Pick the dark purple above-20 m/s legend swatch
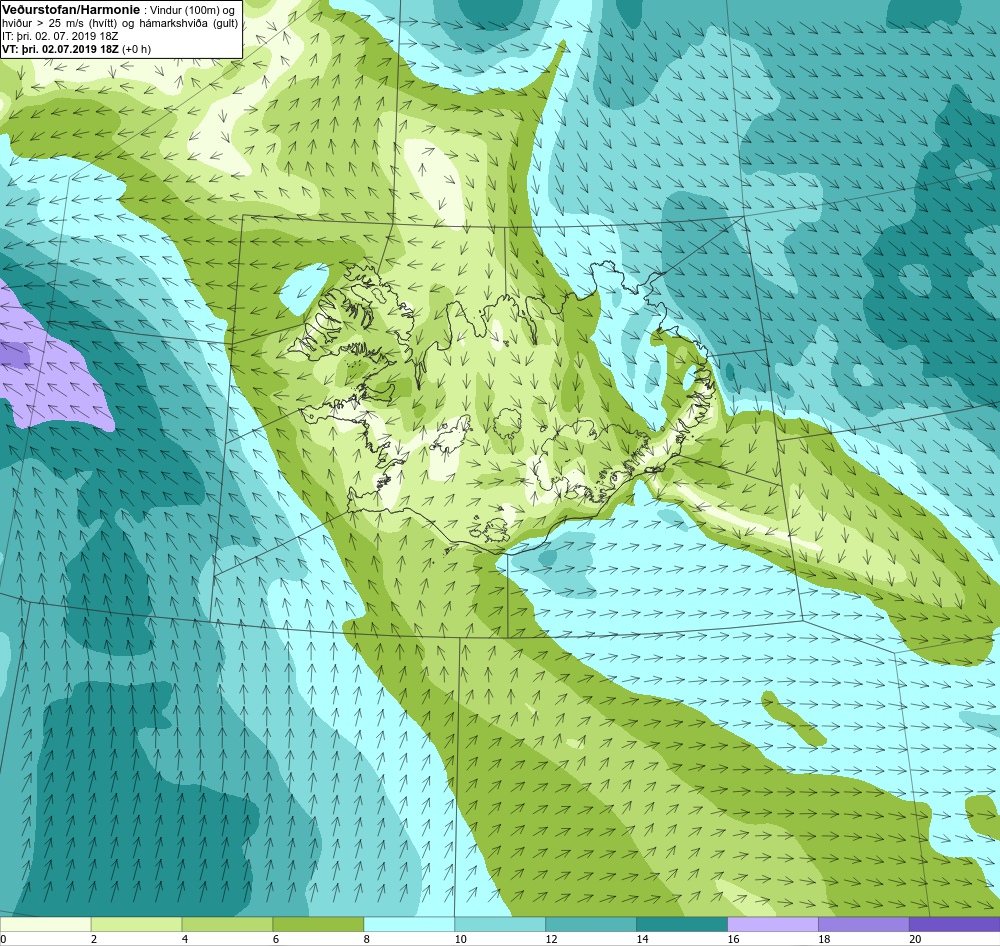 point(954,924)
